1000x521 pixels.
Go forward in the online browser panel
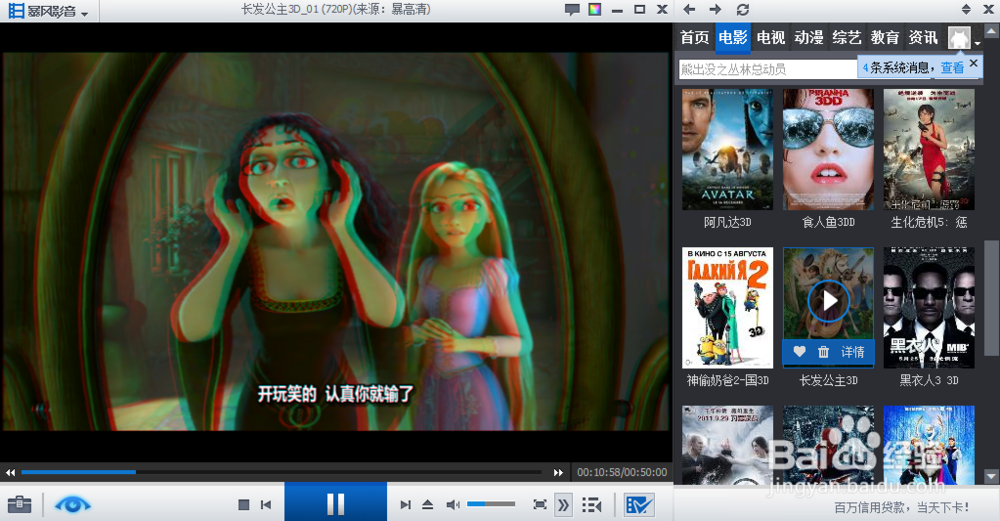716,10
